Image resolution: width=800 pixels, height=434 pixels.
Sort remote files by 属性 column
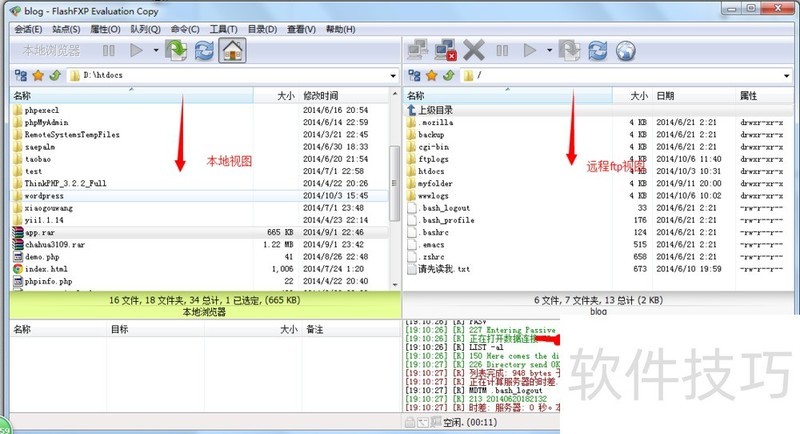[x=764, y=95]
